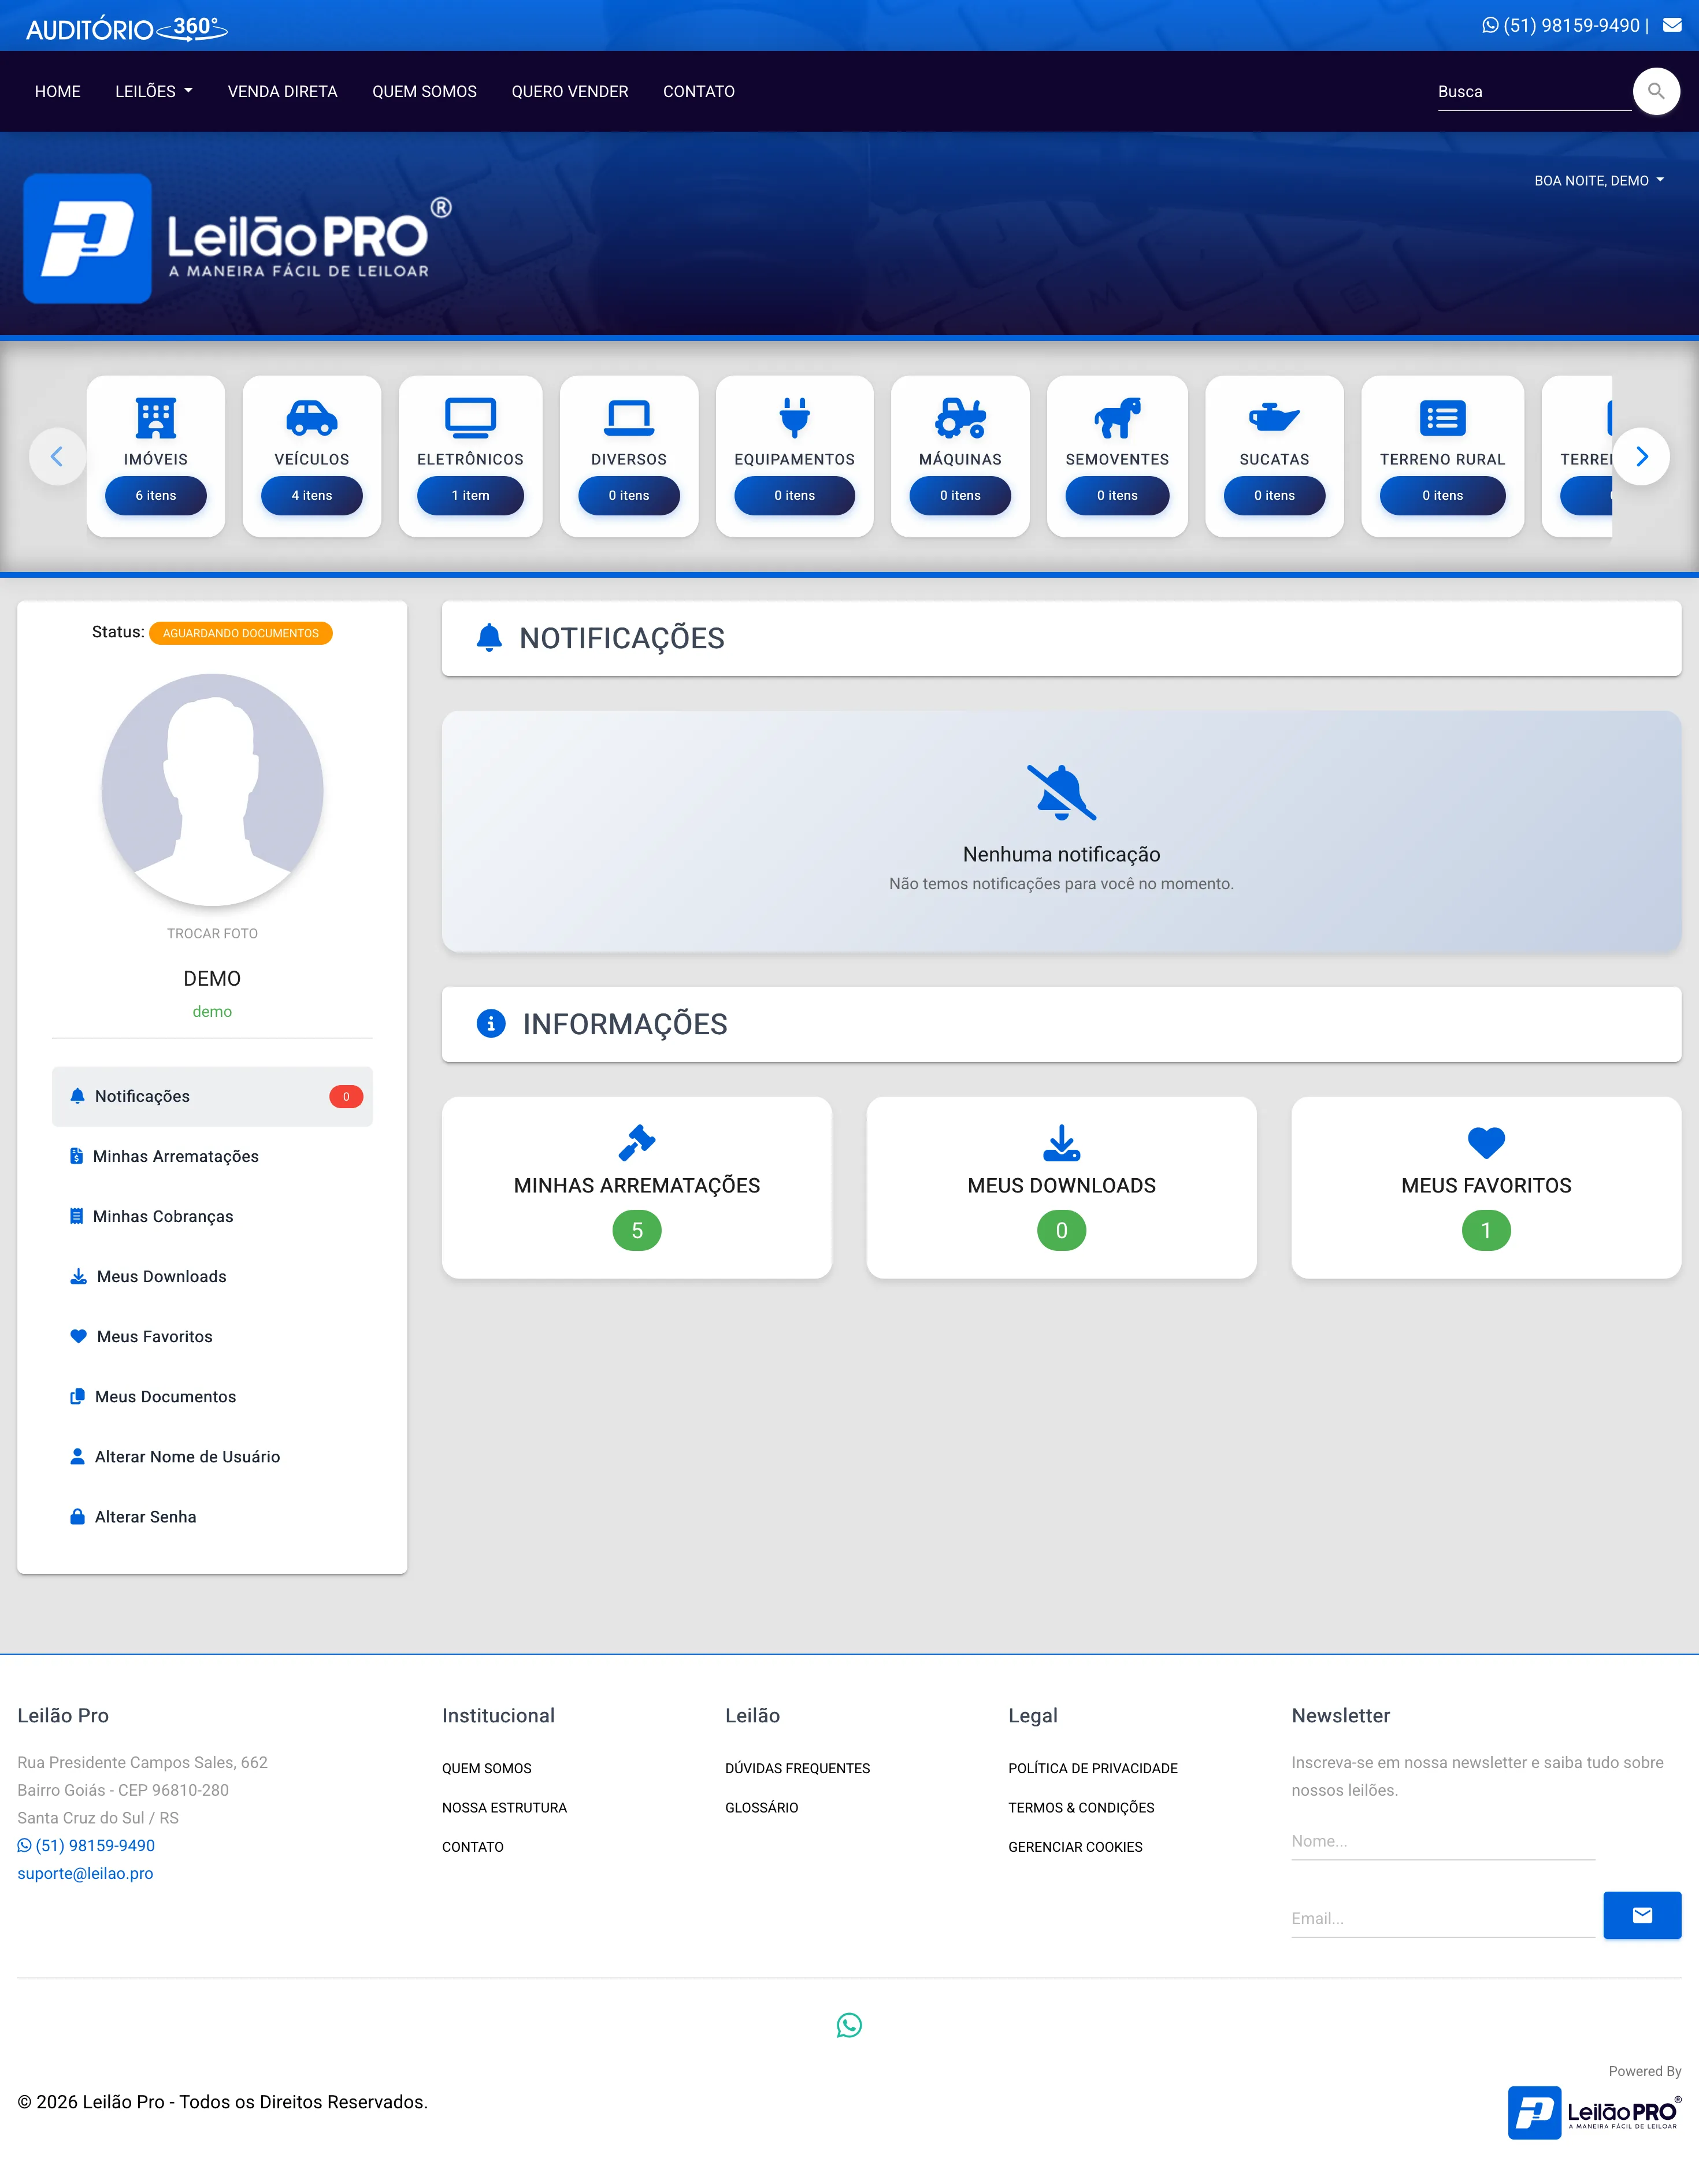Select the Máquinas tractor category icon
This screenshot has height=2184, width=1699.
click(959, 418)
